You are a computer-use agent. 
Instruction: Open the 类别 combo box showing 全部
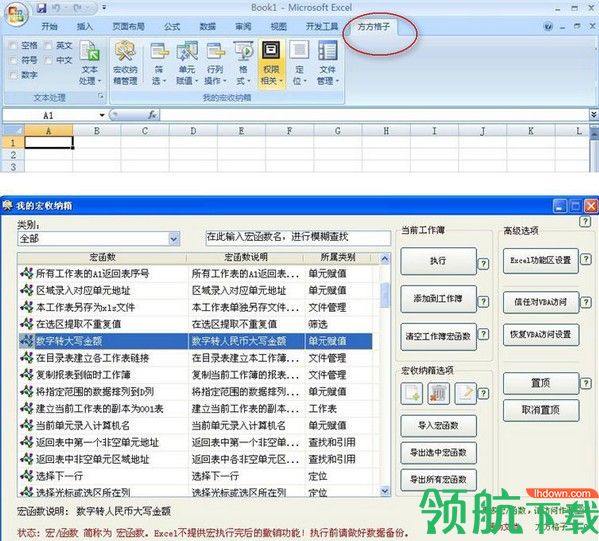pos(99,239)
